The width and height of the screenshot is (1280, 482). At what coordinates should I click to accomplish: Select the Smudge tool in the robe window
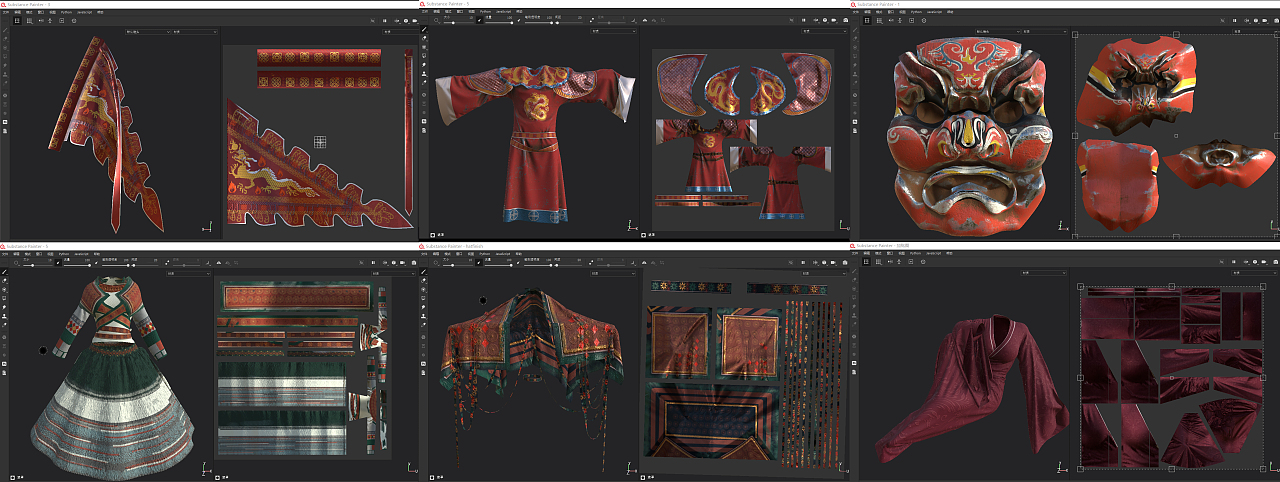pos(424,64)
